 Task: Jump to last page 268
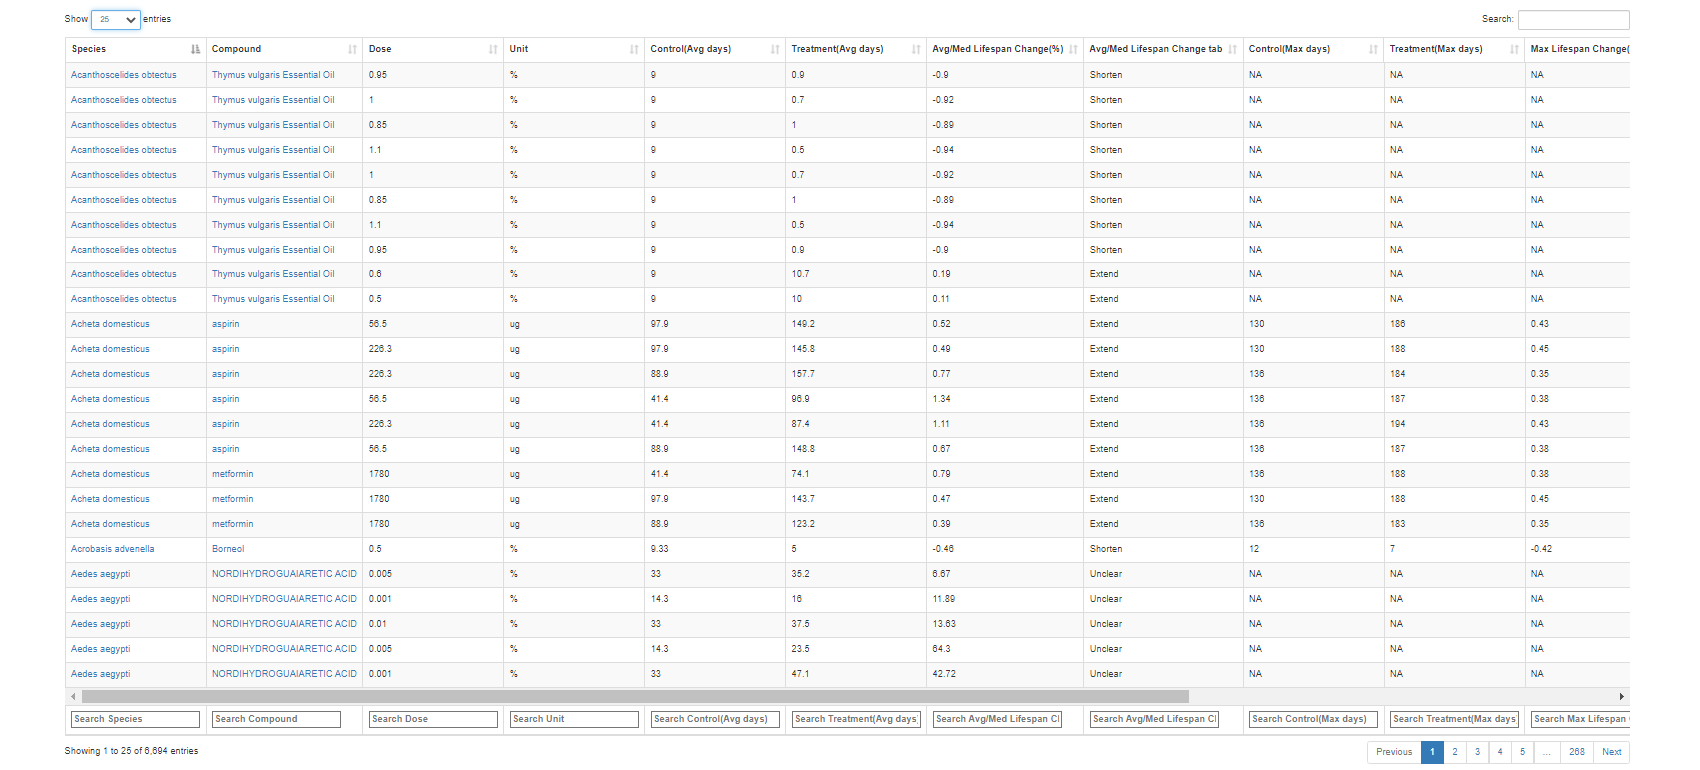[1576, 752]
